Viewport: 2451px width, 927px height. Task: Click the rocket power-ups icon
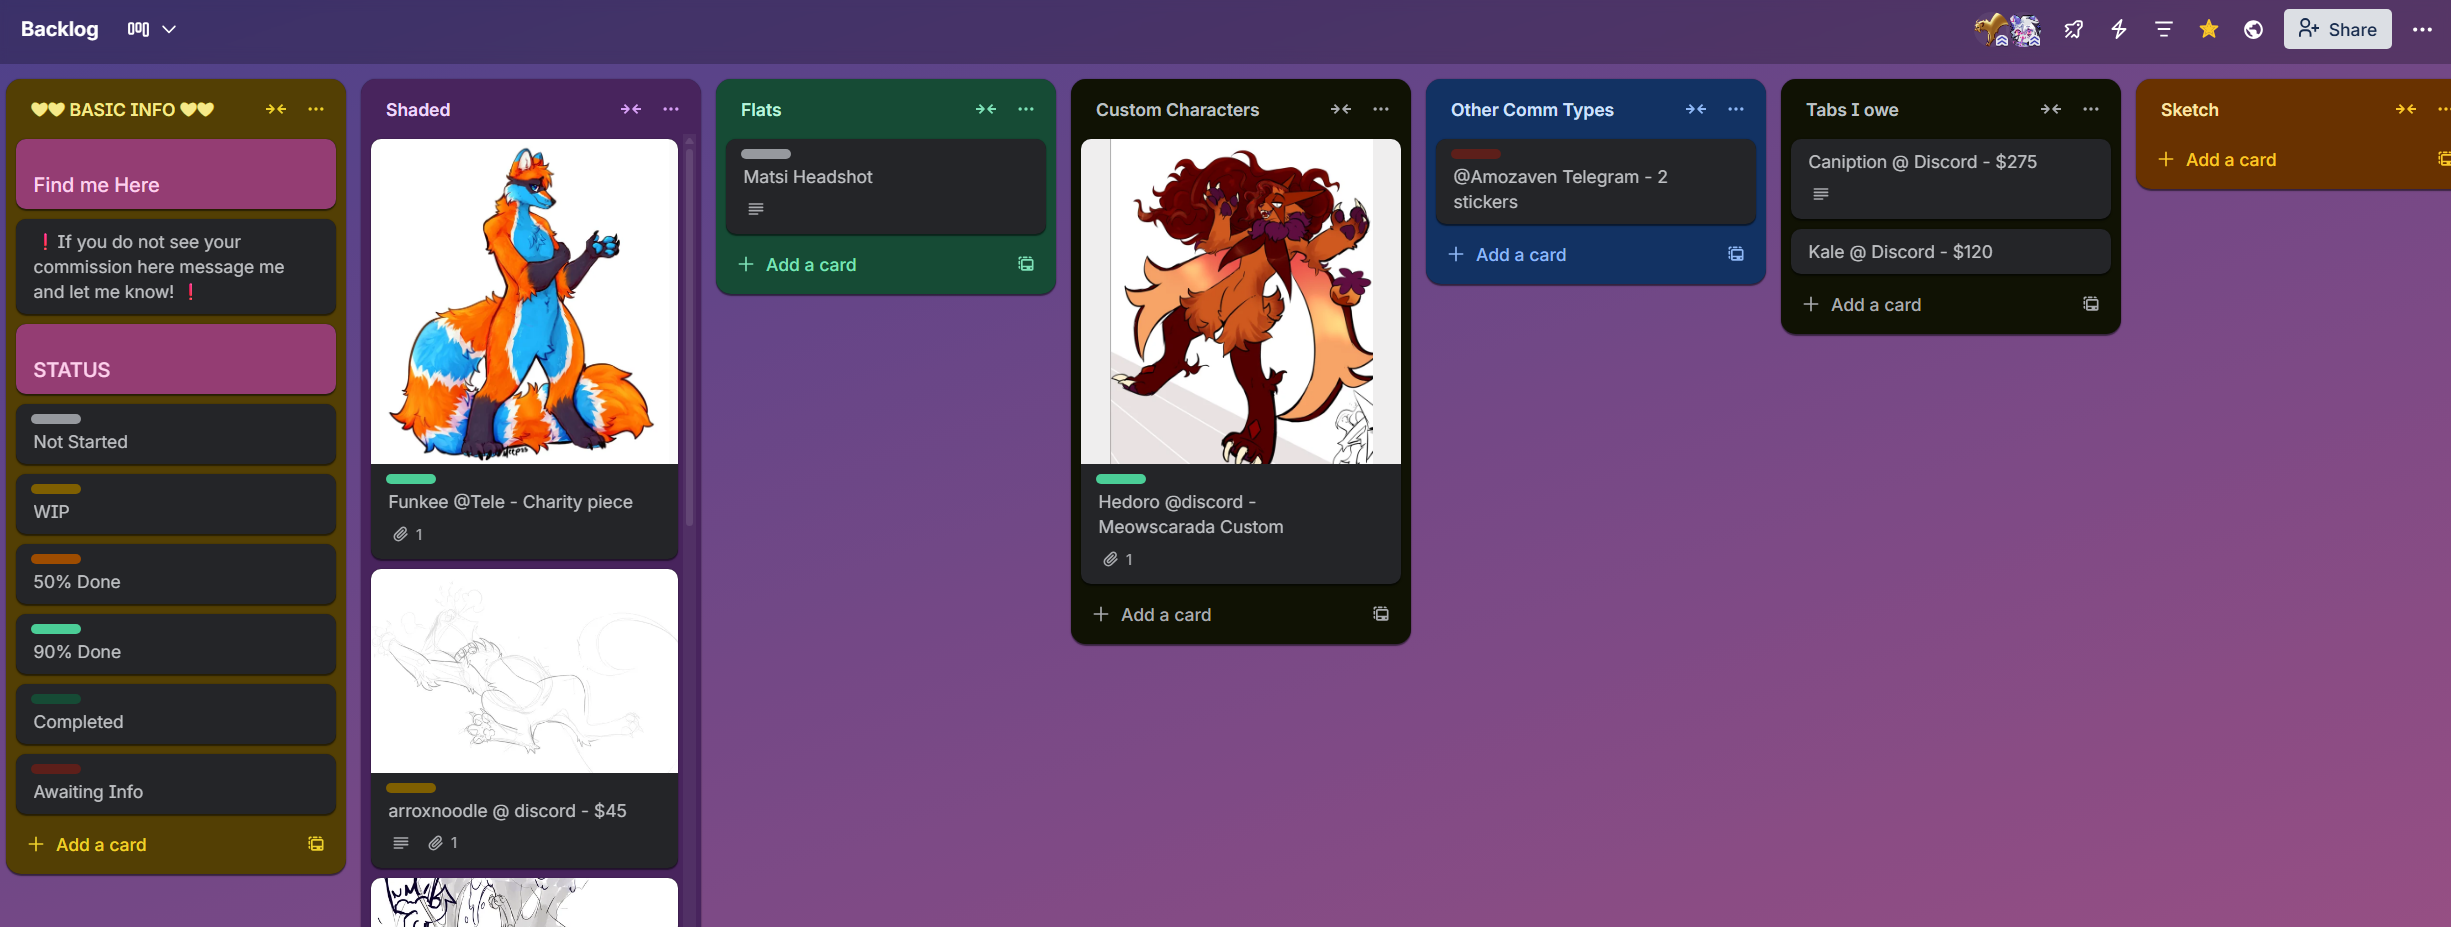tap(2074, 29)
